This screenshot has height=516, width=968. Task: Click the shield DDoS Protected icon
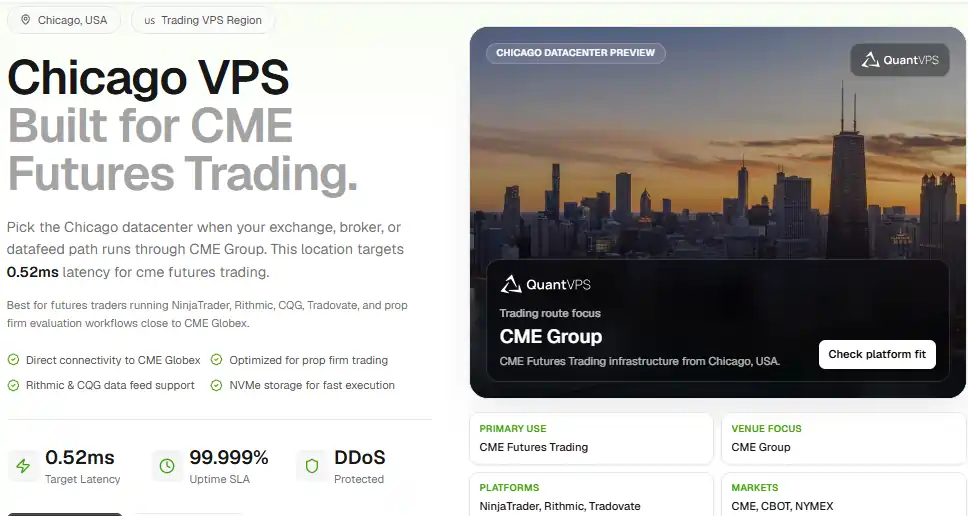point(312,466)
